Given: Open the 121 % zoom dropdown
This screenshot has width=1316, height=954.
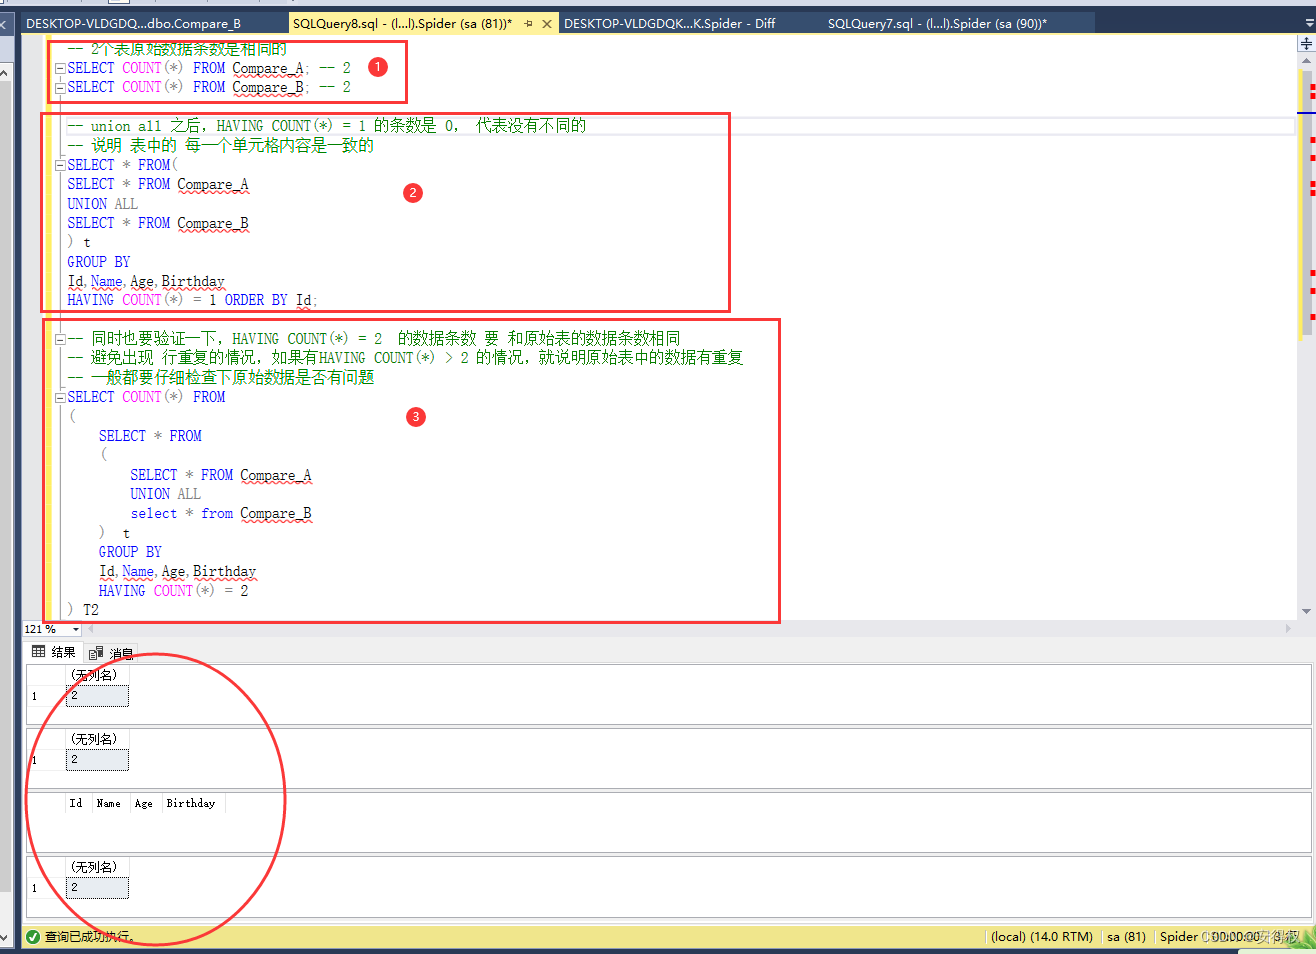Looking at the screenshot, I should 76,629.
